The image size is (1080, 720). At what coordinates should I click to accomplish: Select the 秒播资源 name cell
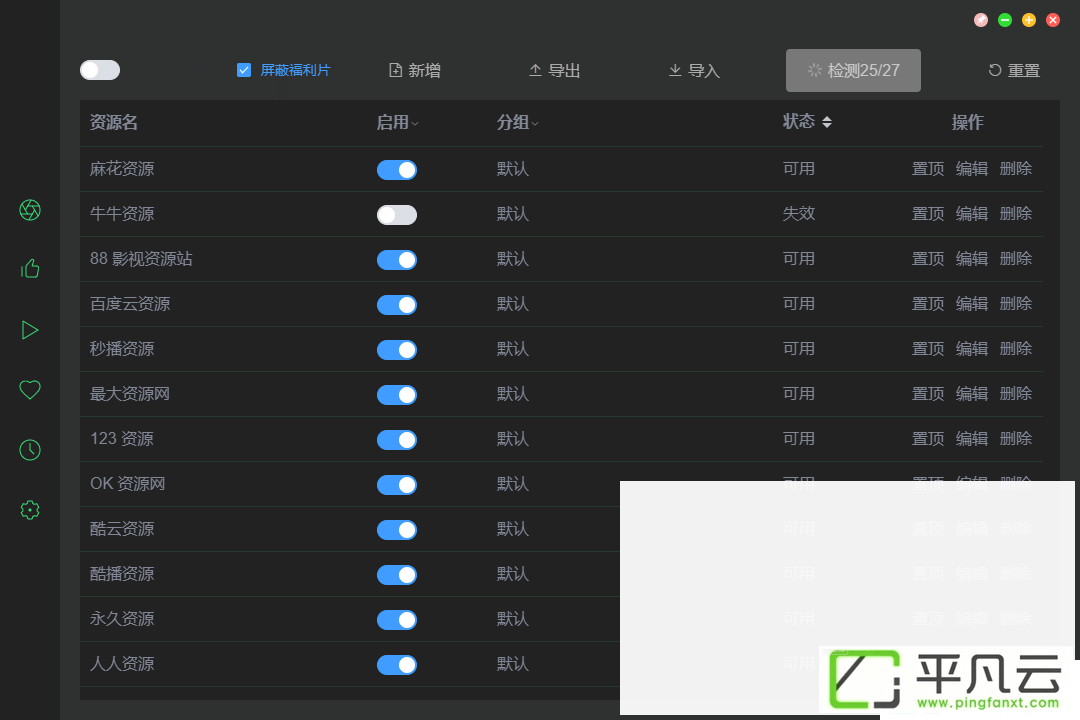point(122,349)
